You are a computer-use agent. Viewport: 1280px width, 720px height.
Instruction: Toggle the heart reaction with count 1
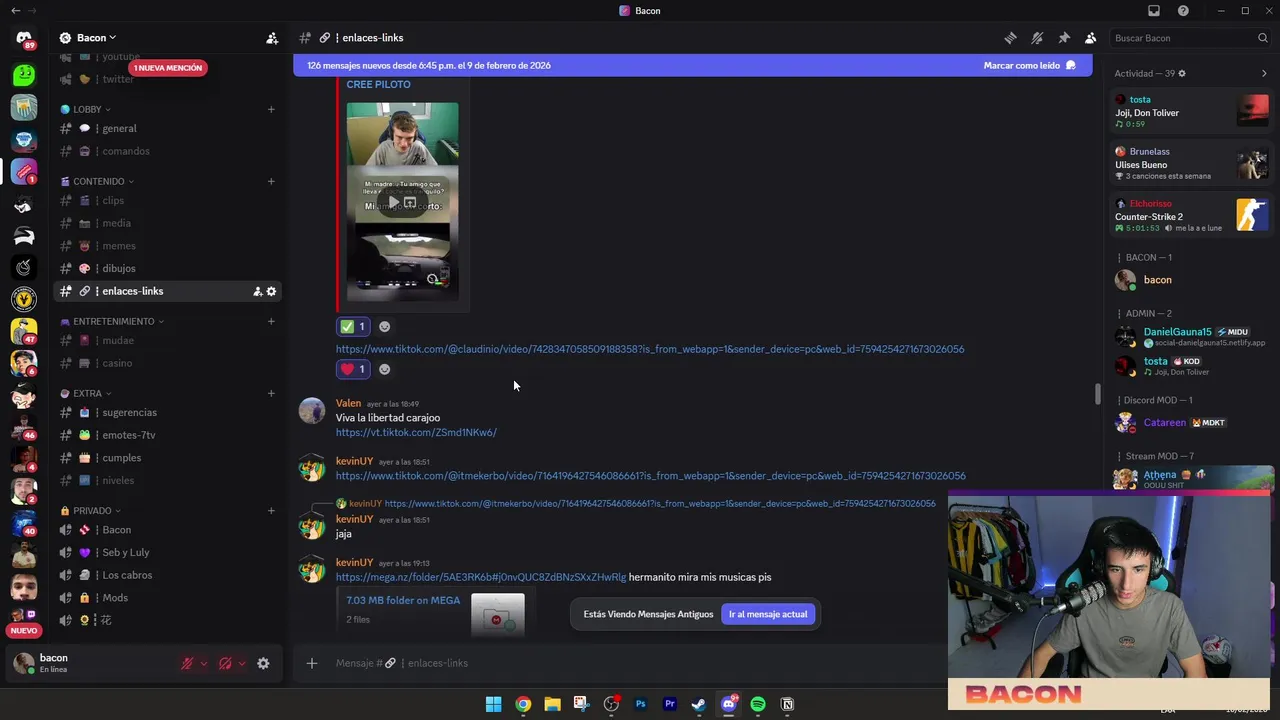coord(353,369)
